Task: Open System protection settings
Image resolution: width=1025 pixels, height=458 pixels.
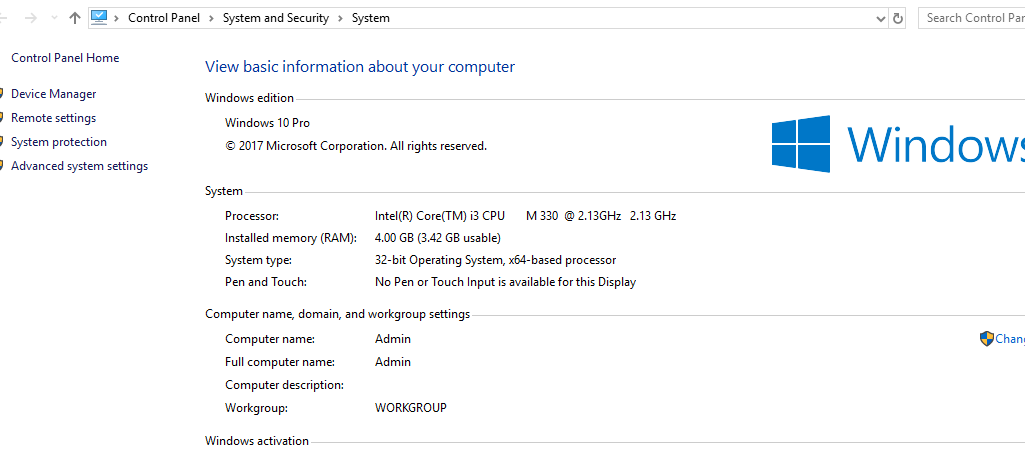Action: [x=59, y=142]
